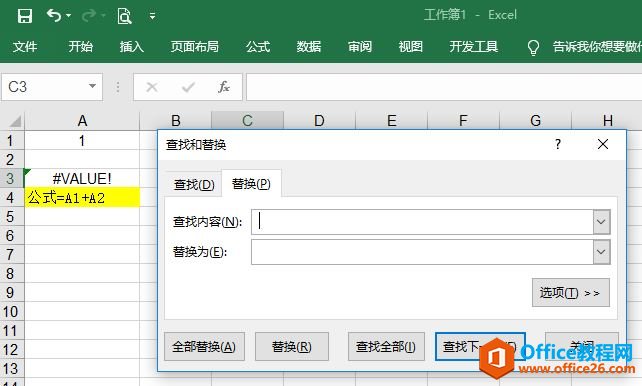This screenshot has height=386, width=642.
Task: Switch to the 数据 ribbon tab
Action: (309, 47)
